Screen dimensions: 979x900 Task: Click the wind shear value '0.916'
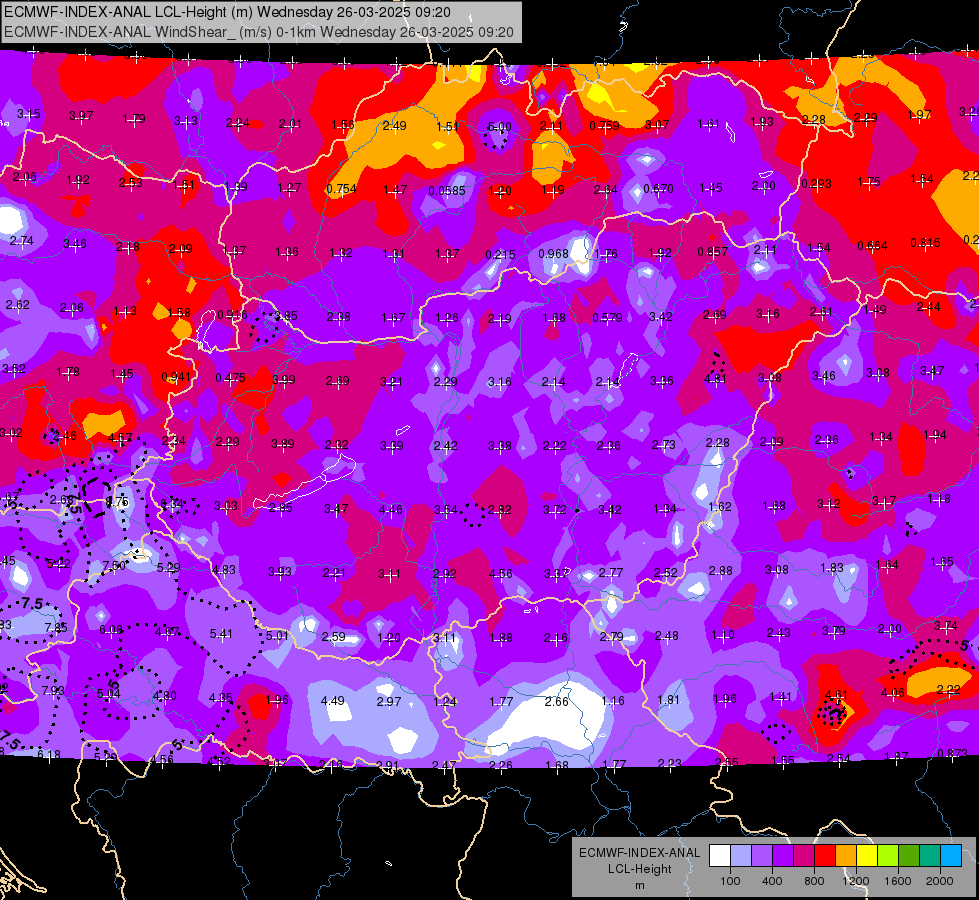click(232, 315)
